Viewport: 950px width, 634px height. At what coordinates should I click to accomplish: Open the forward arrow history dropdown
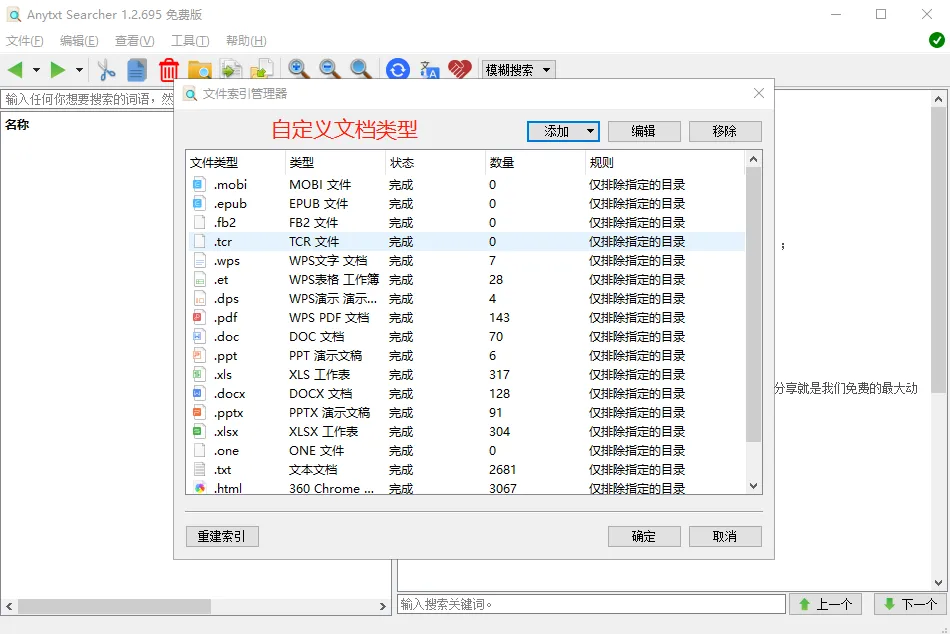pos(79,70)
